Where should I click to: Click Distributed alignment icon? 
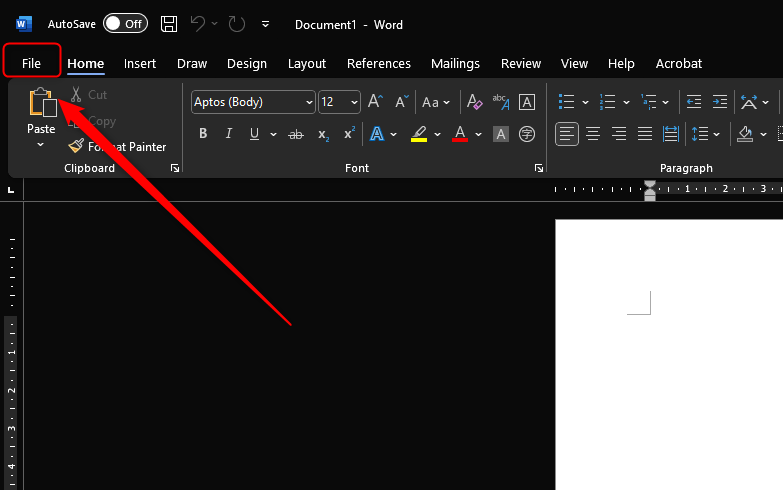pos(671,134)
